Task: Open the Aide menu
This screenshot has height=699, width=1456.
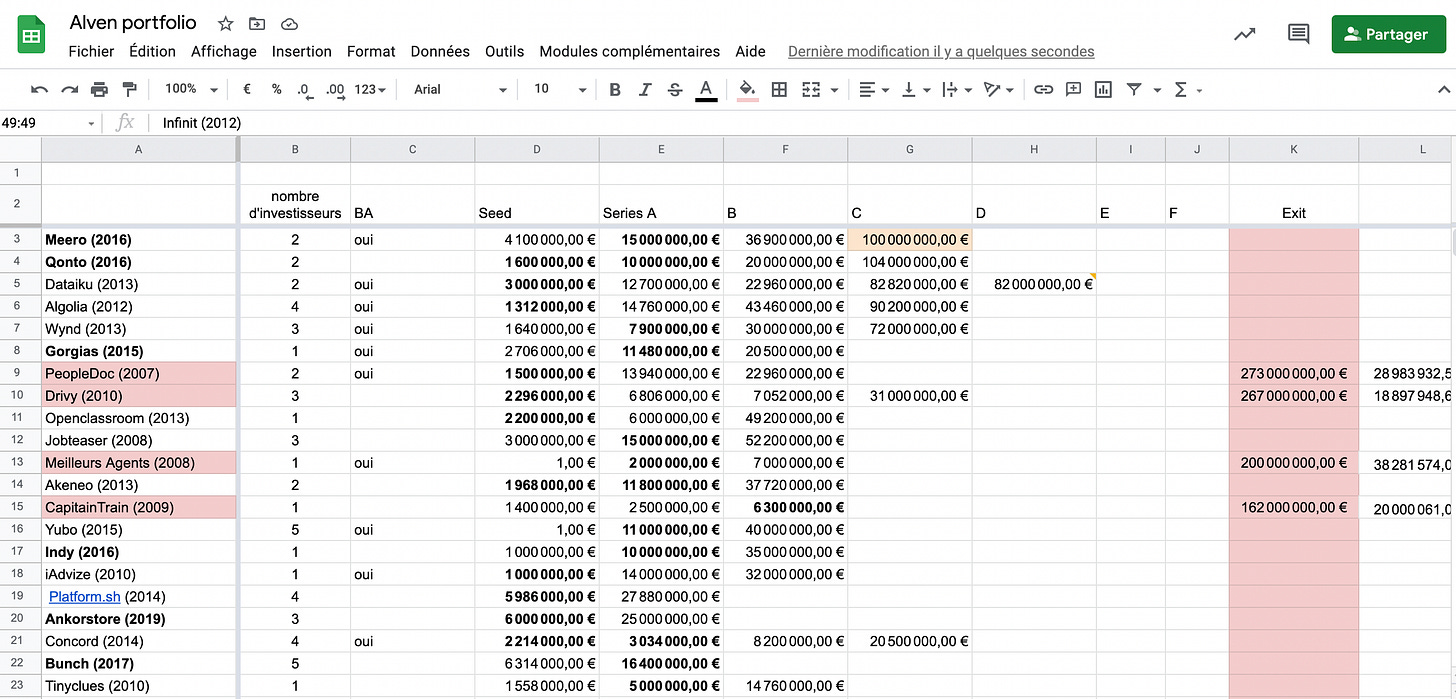Action: [x=750, y=51]
